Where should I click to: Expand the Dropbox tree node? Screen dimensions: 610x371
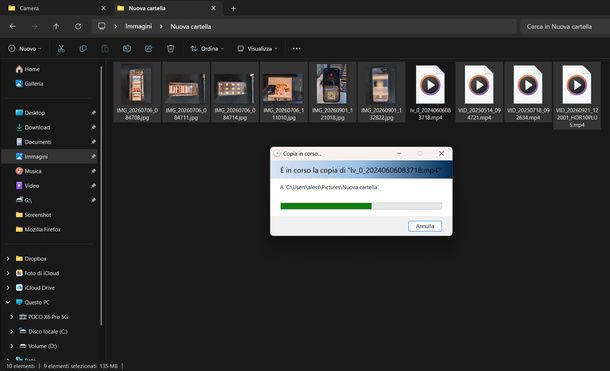(x=8, y=259)
